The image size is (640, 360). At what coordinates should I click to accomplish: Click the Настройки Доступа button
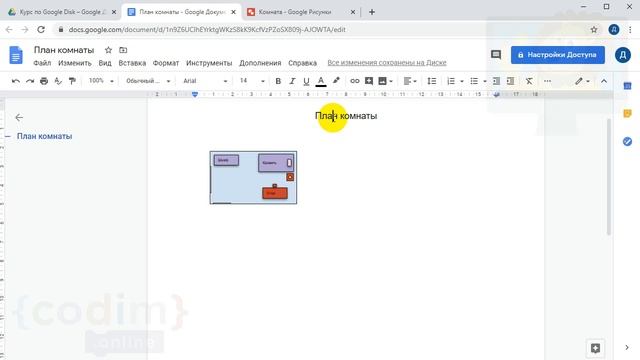[x=558, y=55]
